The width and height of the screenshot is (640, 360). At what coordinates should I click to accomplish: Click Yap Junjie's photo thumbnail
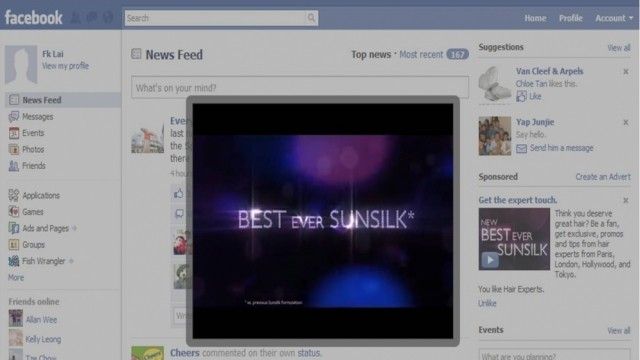click(495, 136)
